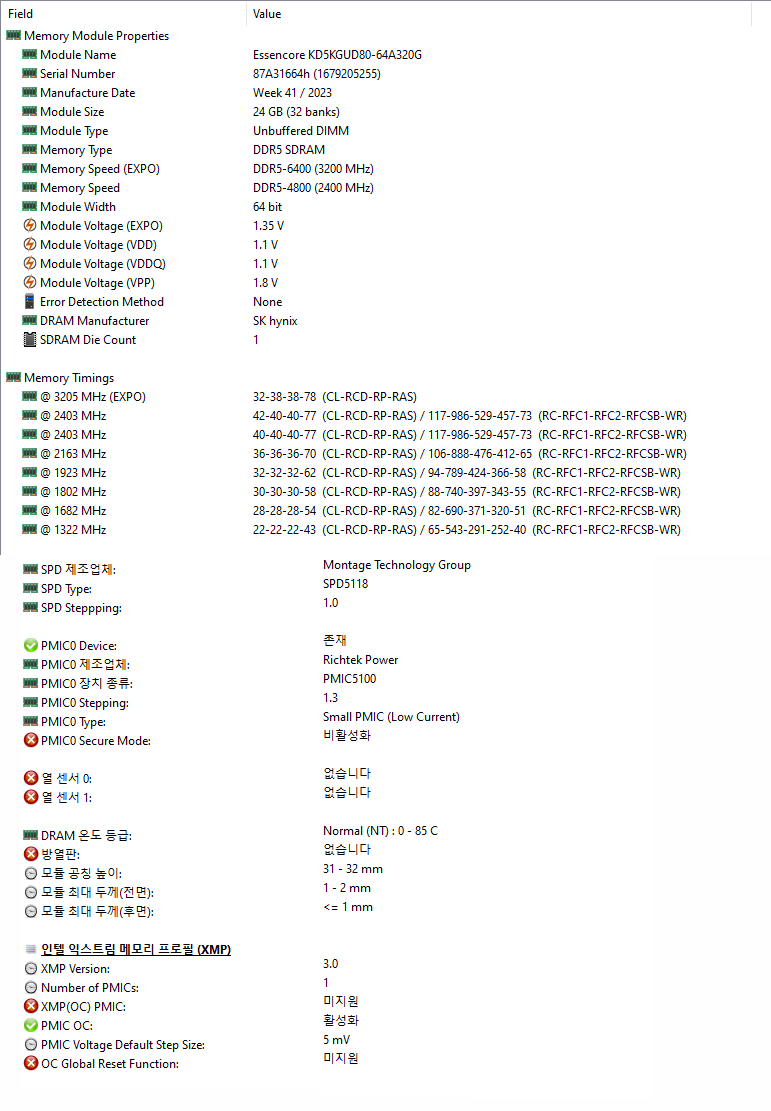The height and width of the screenshot is (1111, 771).
Task: Click the value PMIC5100
Action: [x=349, y=679]
